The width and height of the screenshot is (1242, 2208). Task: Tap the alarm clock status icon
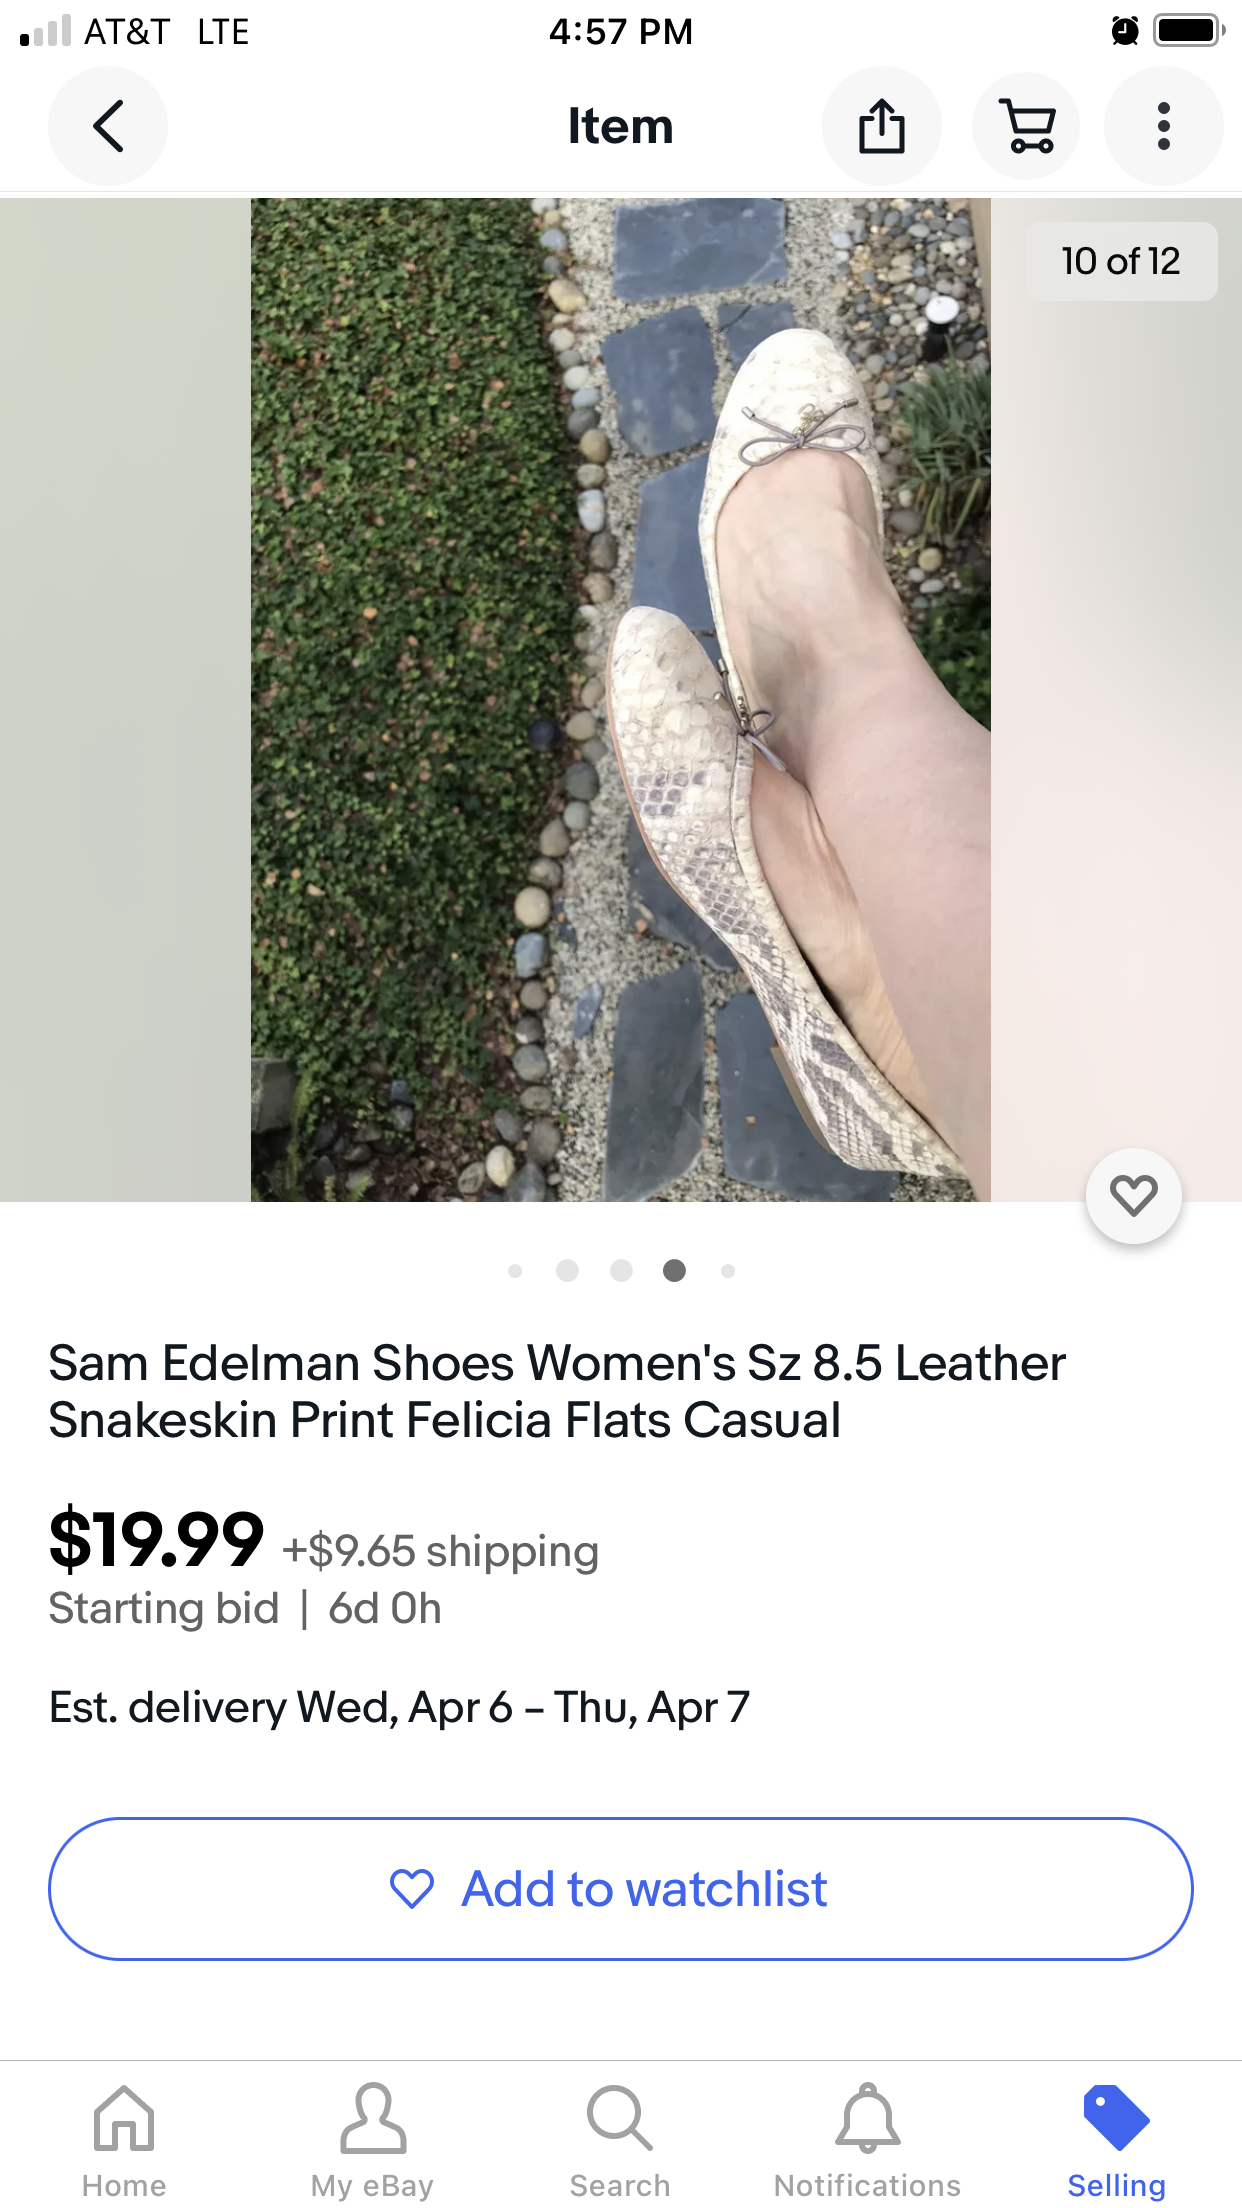pos(1125,31)
